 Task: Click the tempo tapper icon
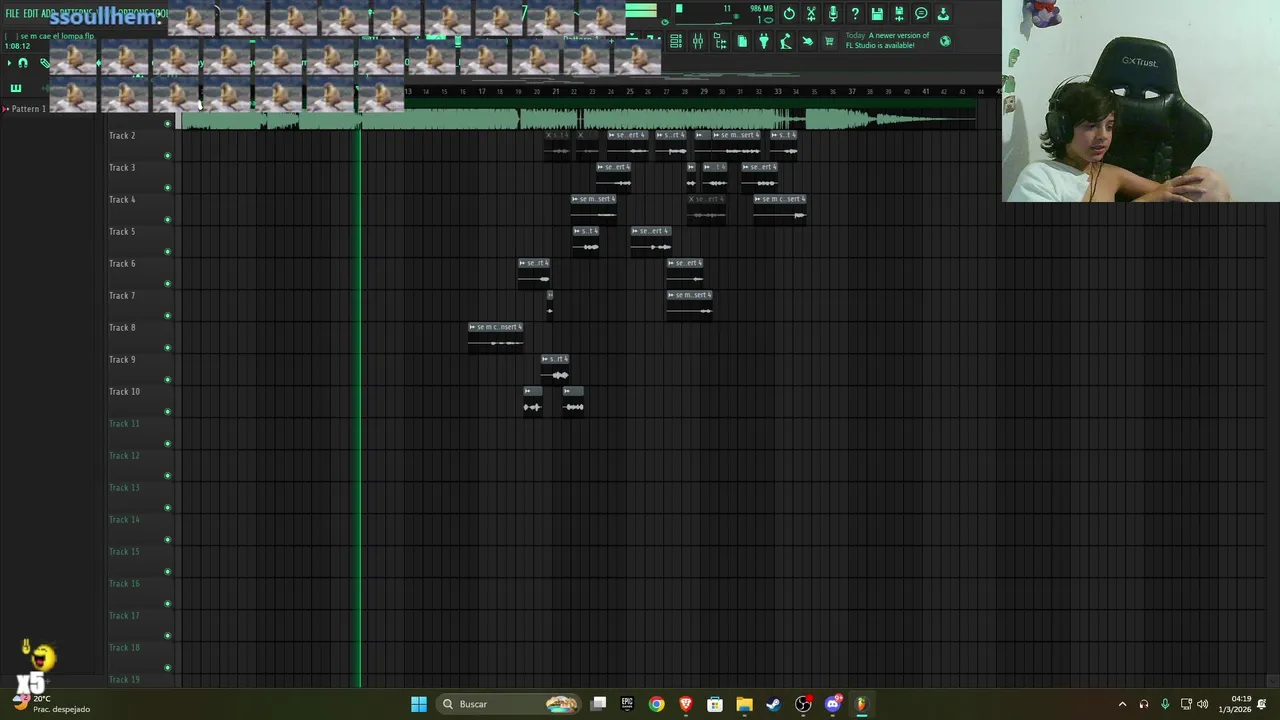pos(786,41)
